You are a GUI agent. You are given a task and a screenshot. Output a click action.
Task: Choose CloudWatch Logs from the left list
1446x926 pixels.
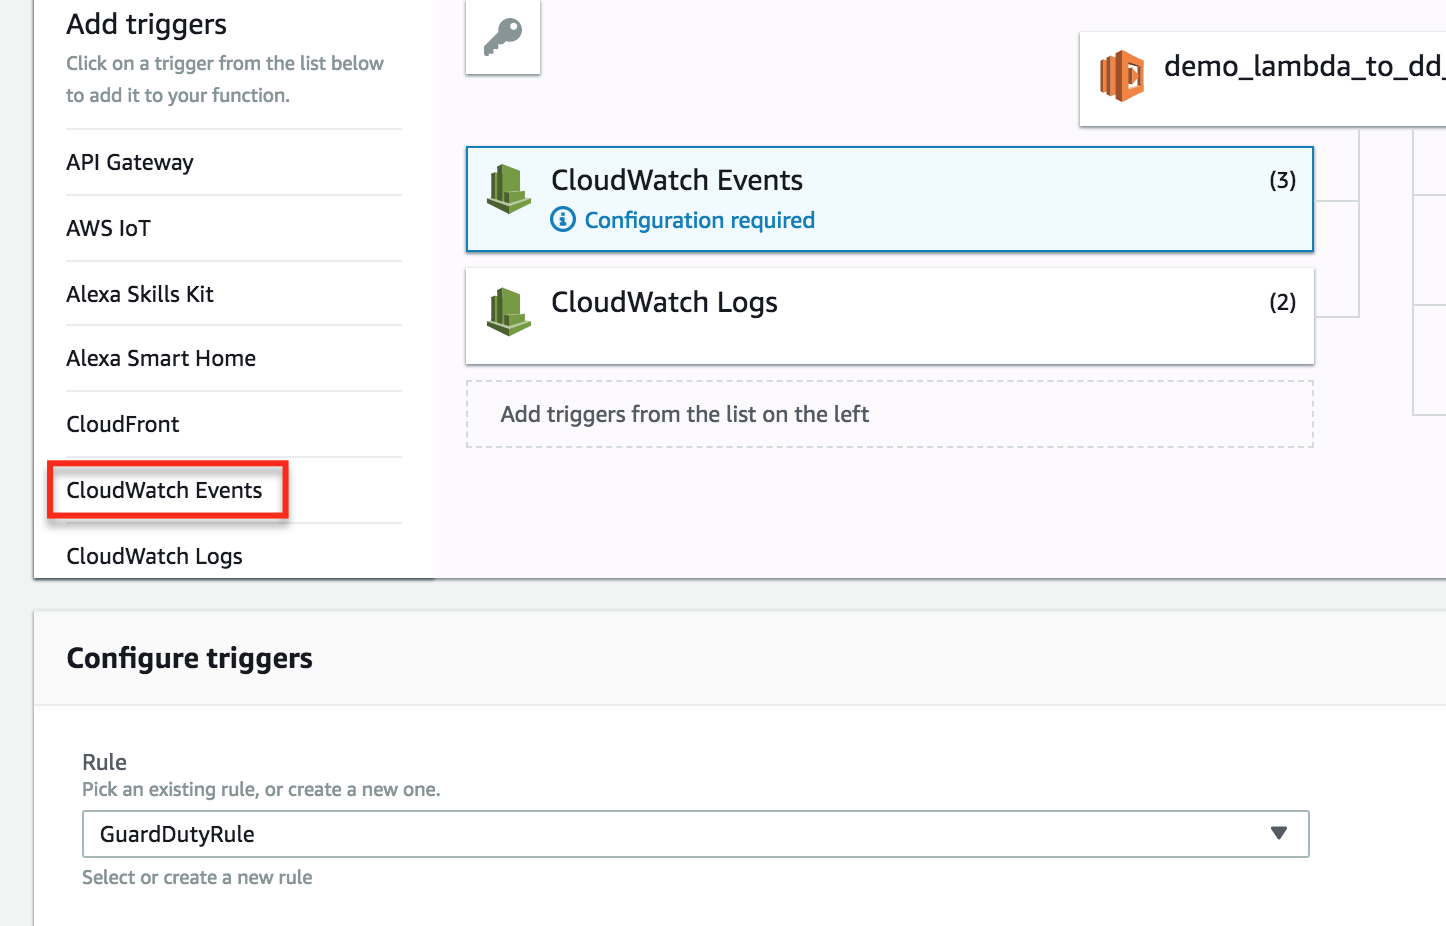point(154,556)
